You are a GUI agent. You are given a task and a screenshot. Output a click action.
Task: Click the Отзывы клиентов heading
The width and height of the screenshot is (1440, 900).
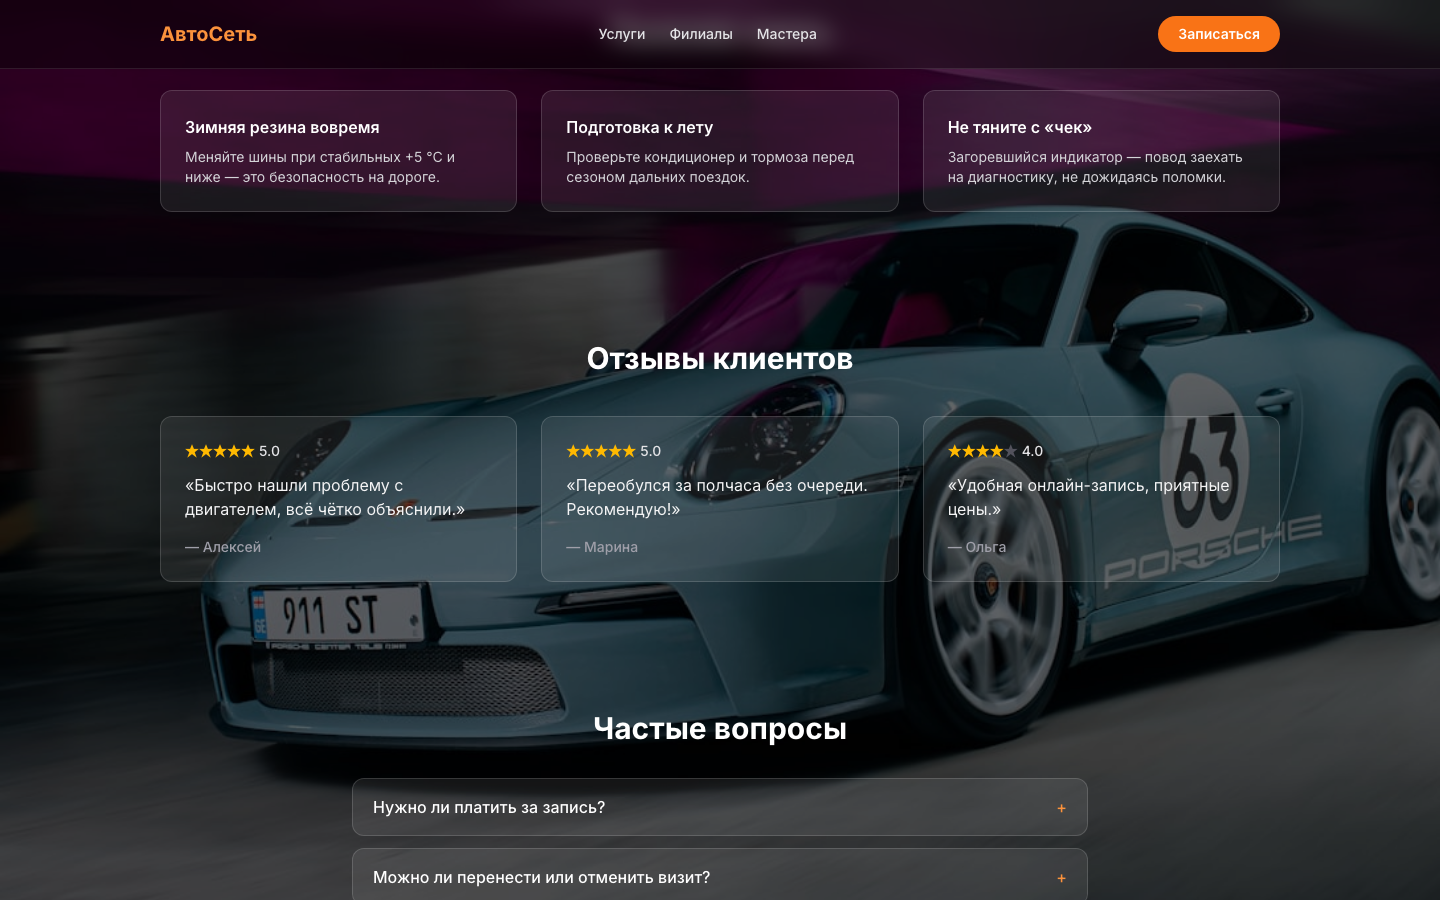pos(720,358)
